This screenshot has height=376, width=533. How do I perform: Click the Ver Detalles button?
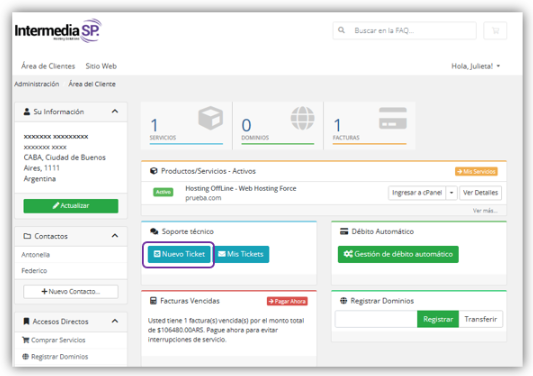[480, 193]
